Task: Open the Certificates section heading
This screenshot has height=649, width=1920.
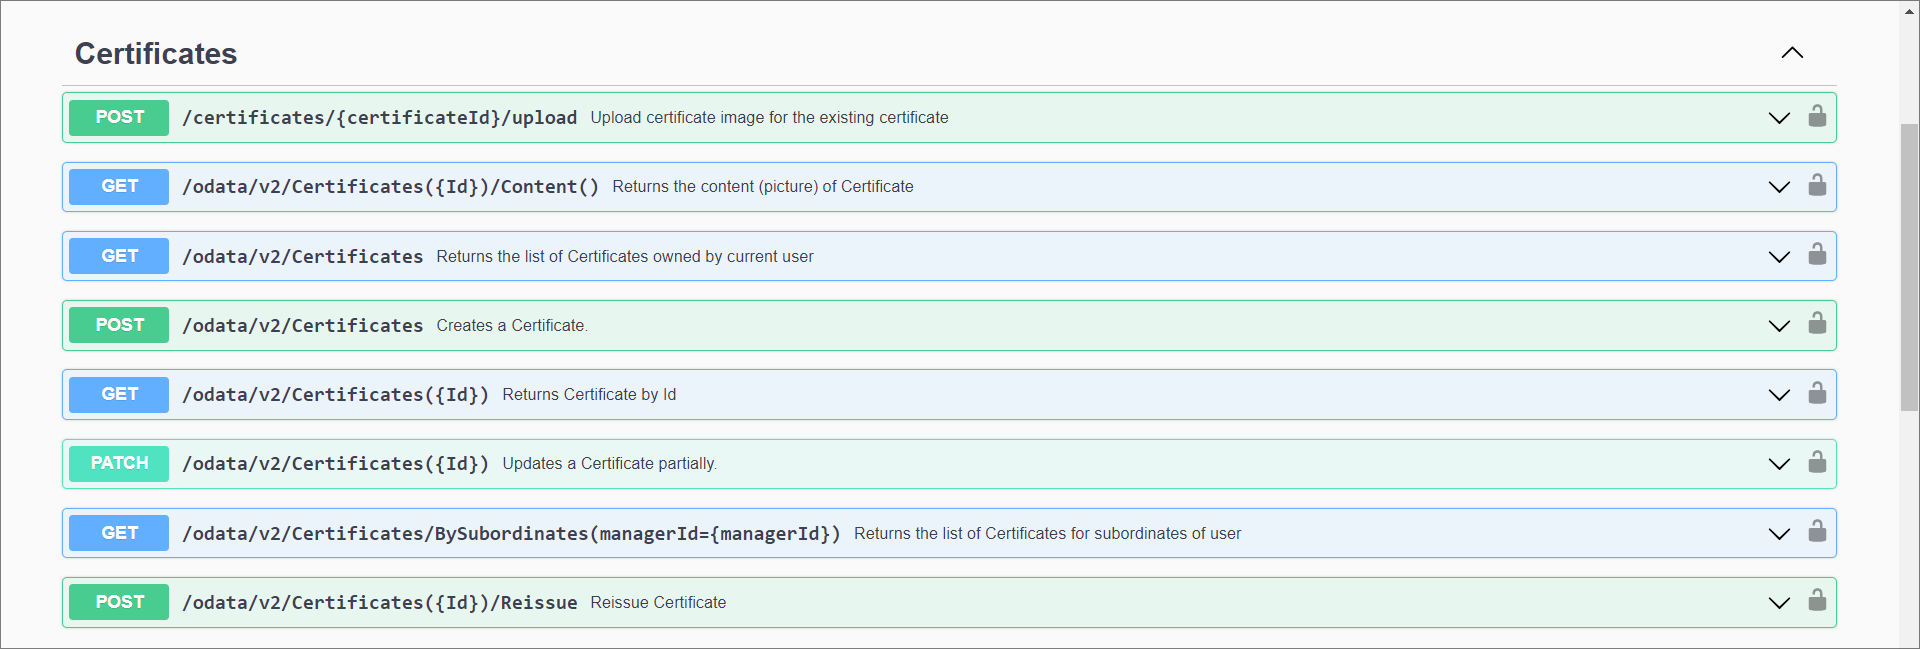Action: point(156,54)
